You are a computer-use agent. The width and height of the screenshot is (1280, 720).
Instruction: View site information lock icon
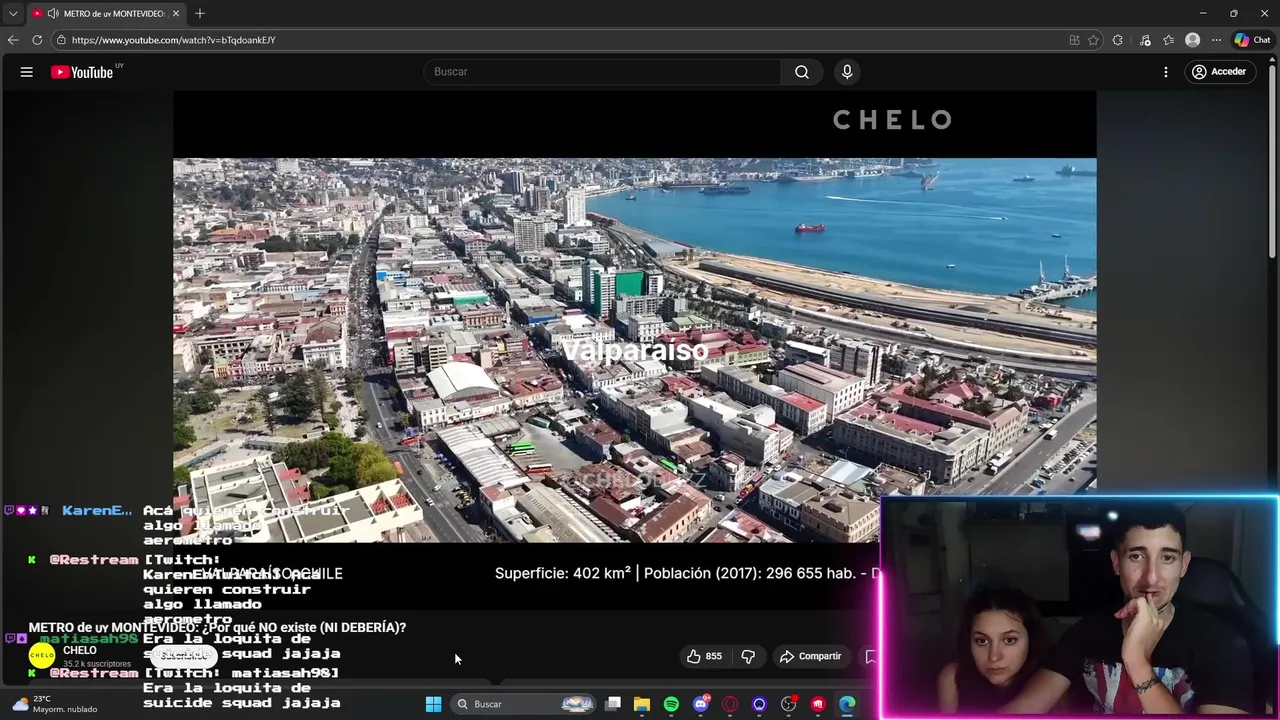pyautogui.click(x=61, y=40)
